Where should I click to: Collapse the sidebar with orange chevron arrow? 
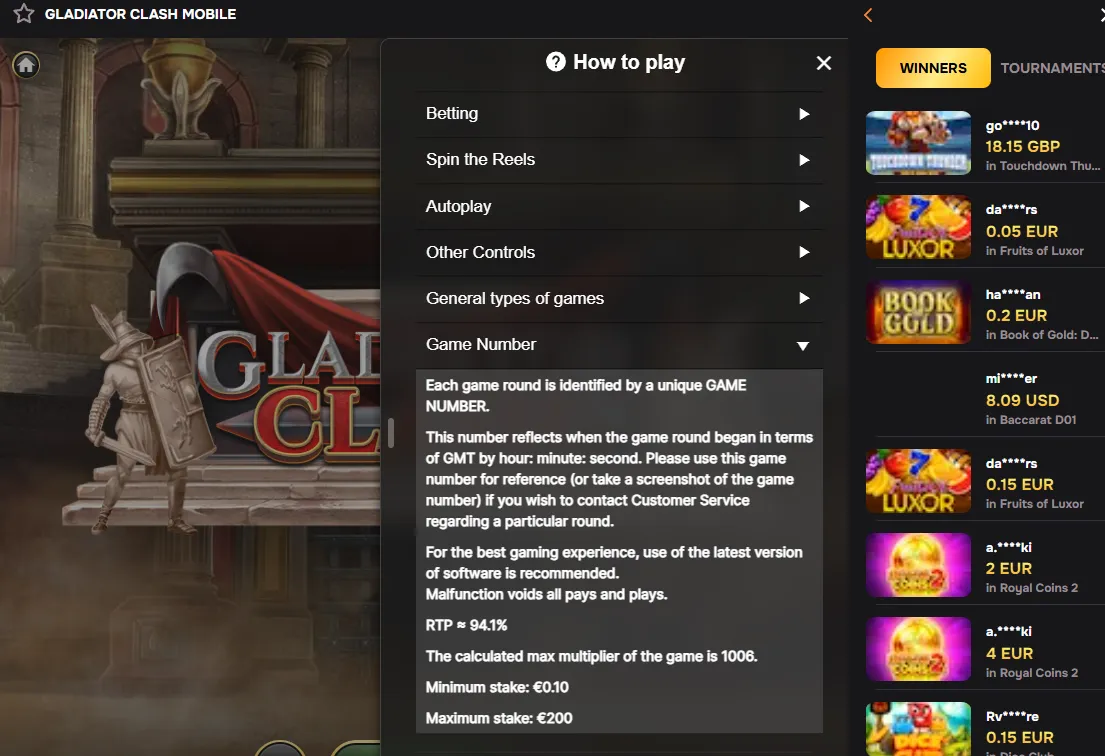click(x=868, y=15)
